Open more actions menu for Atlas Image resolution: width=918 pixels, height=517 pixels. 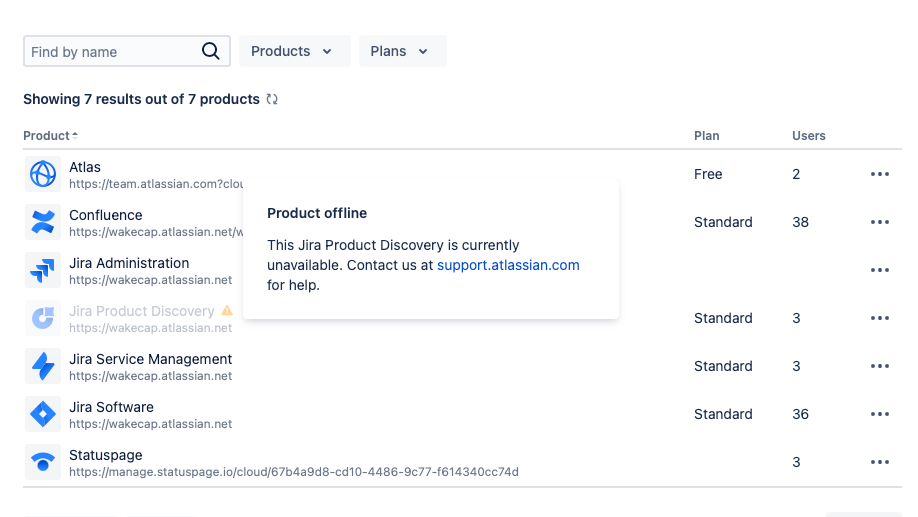[x=879, y=174]
